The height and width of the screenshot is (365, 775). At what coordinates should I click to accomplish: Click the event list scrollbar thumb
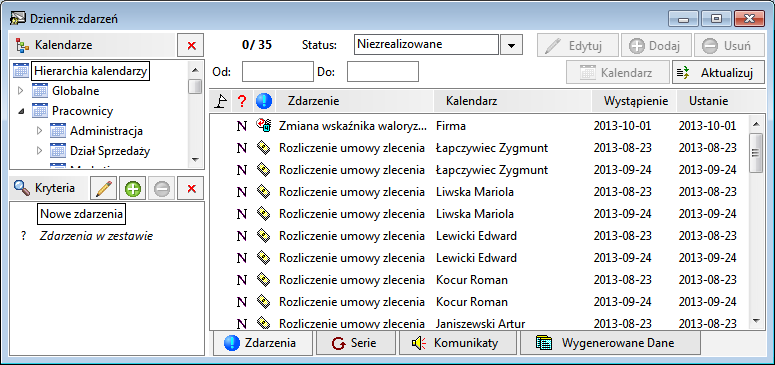[x=756, y=152]
